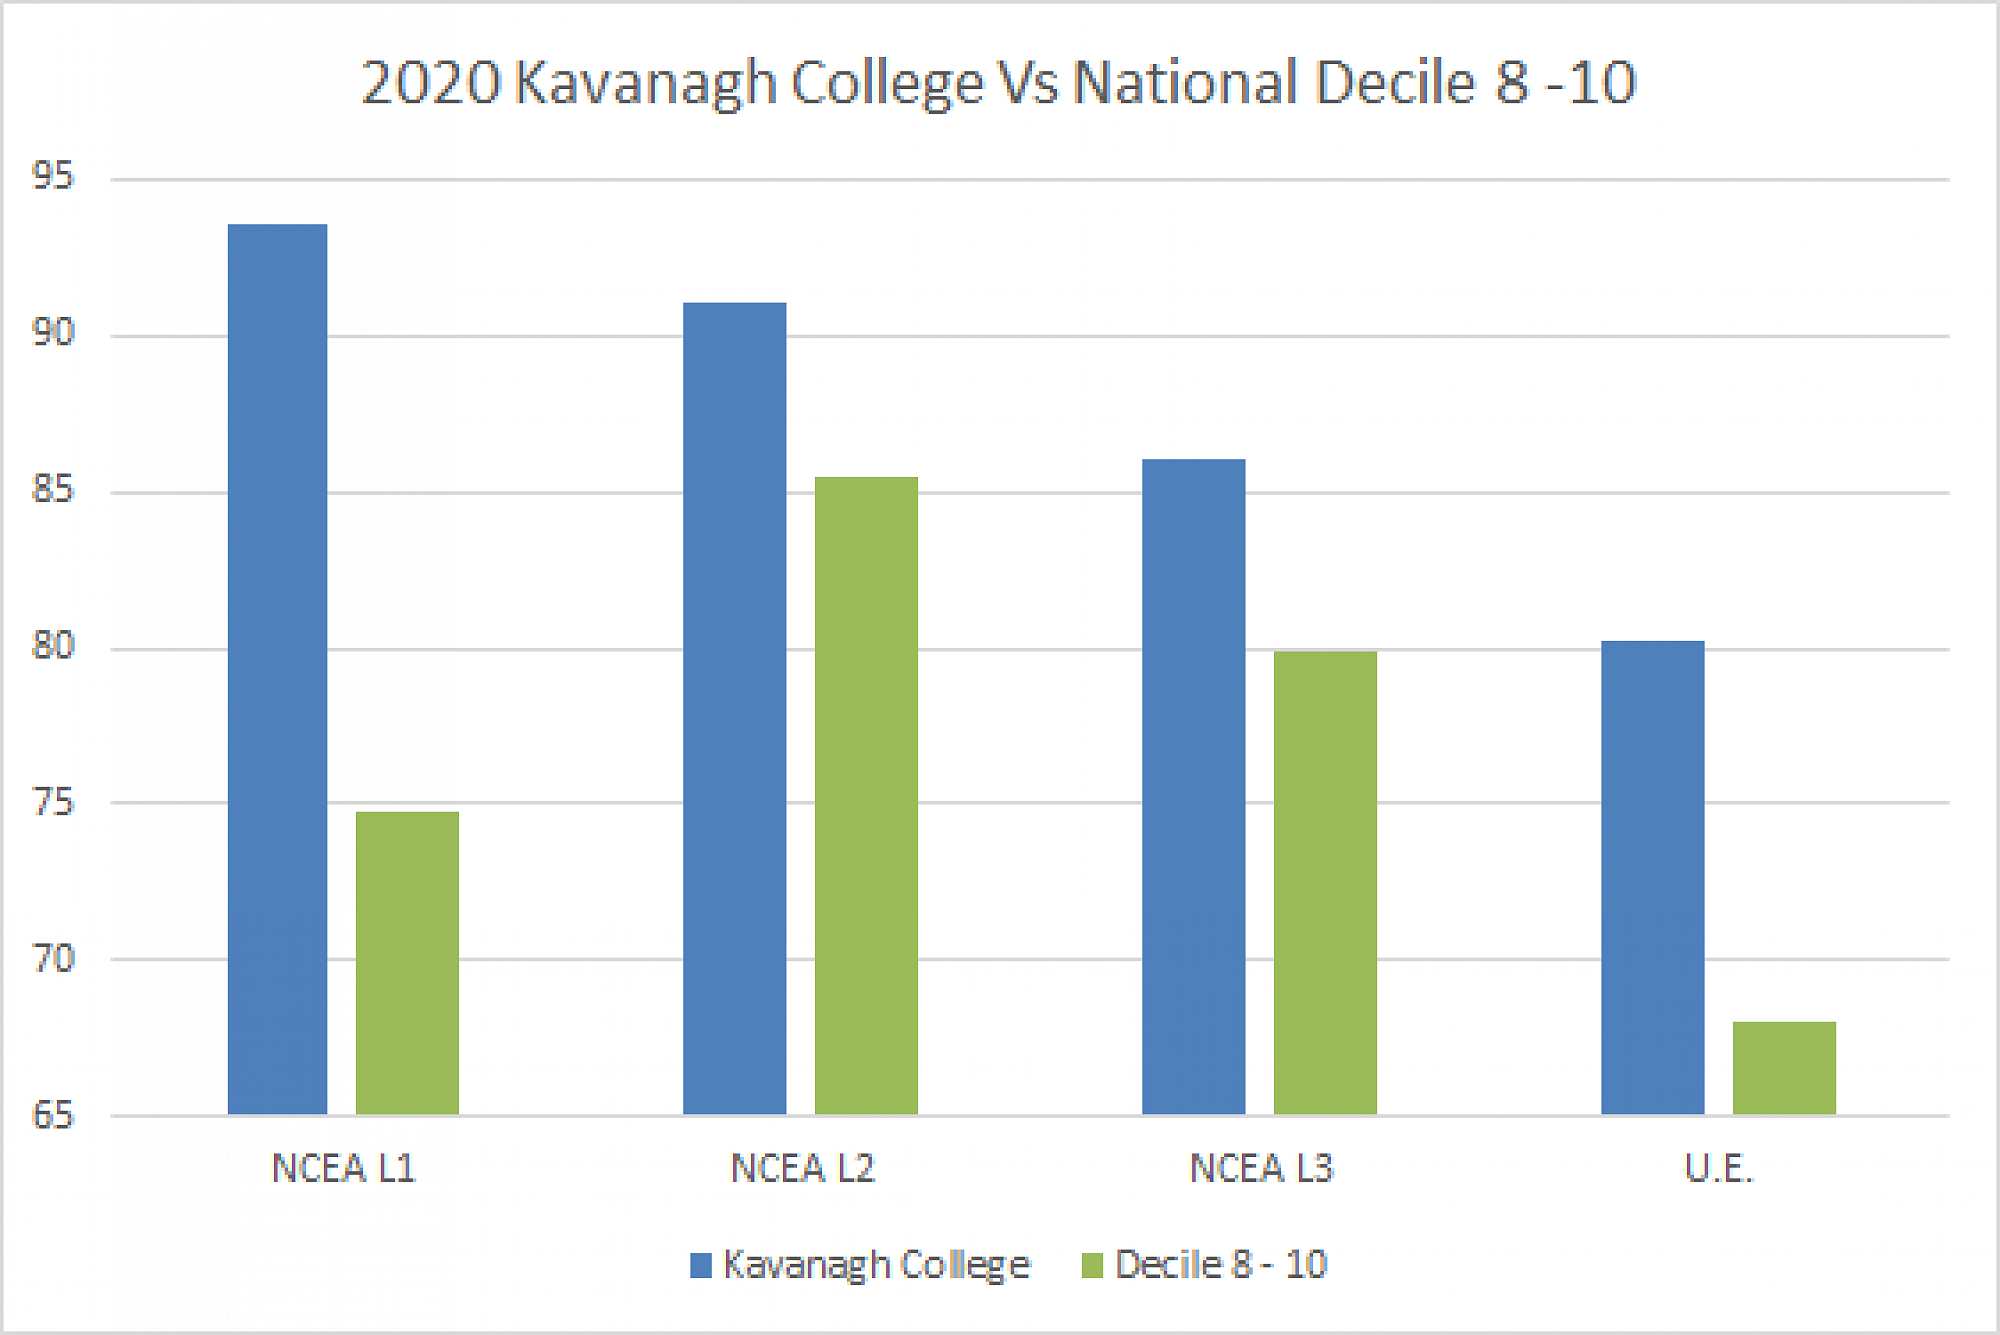
Task: Select the Decile 8 - 10 legend label
Action: tap(1221, 1265)
